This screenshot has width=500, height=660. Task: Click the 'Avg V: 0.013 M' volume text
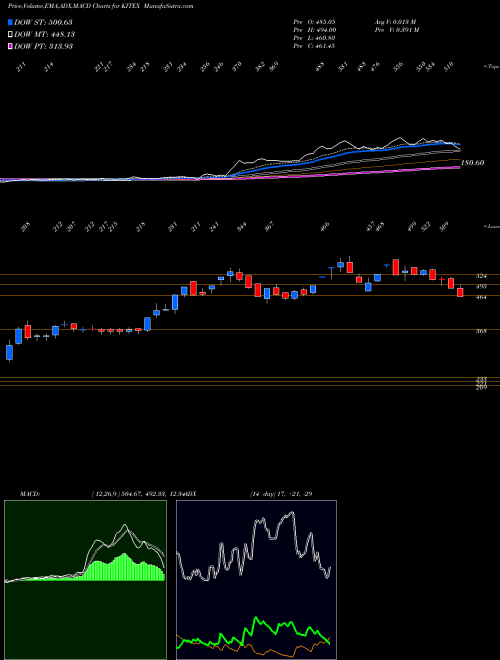point(395,21)
